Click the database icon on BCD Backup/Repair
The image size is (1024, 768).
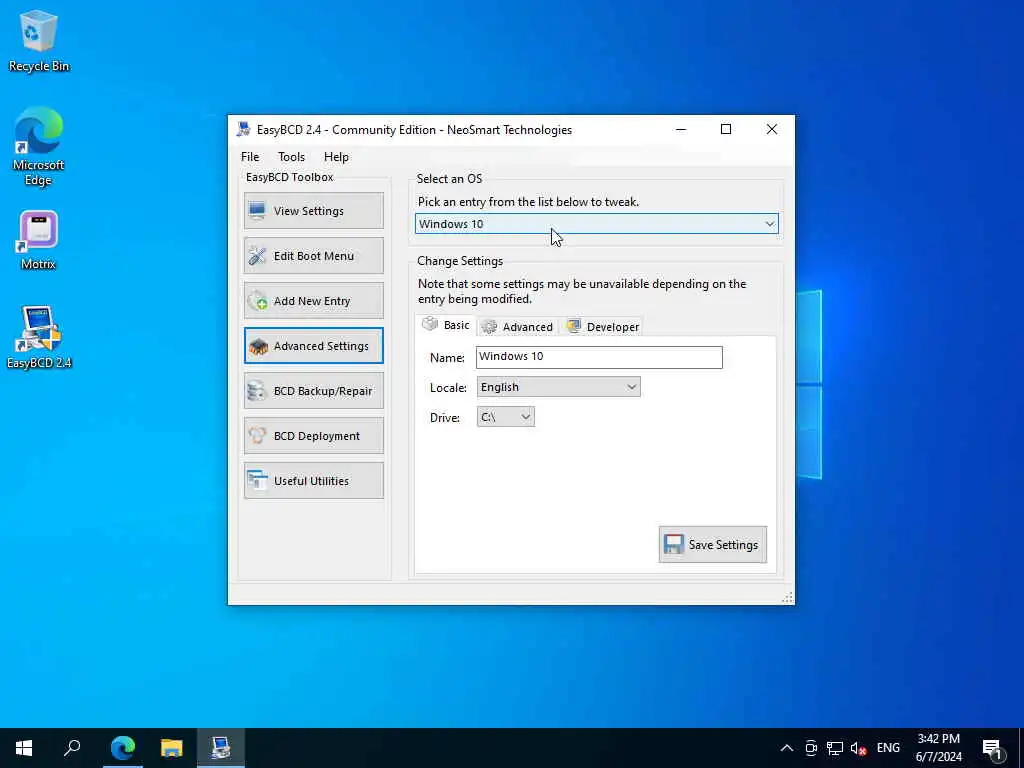point(257,391)
